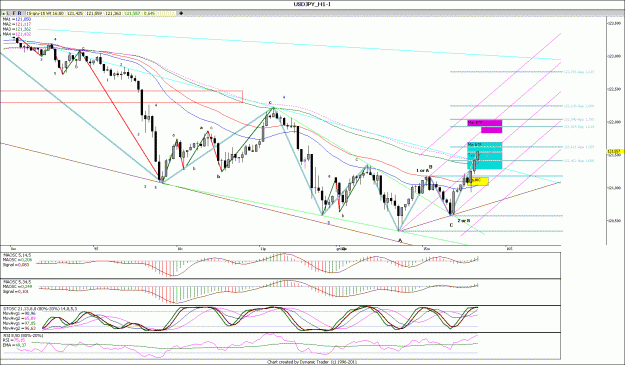Click the first MovAvg1 readout in stochastic pane
The width and height of the screenshot is (625, 365).
(18, 314)
